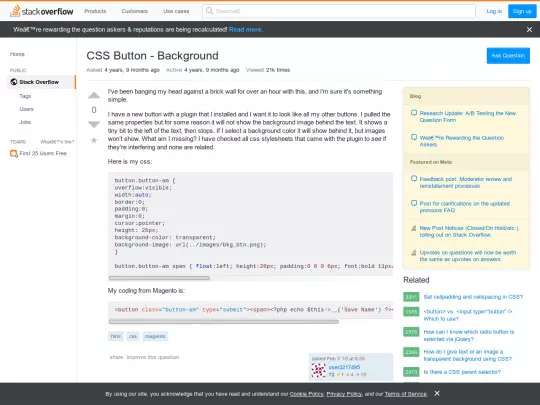The height and width of the screenshot is (405, 540).
Task: Click the search magnifier icon
Action: pyautogui.click(x=209, y=11)
